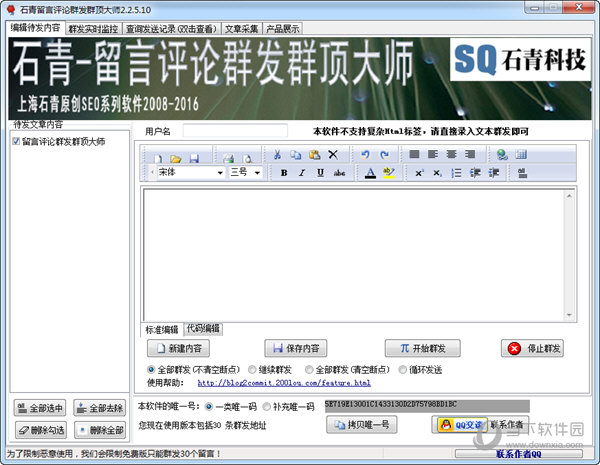Uncheck 留言评论群发群顶大师 article checkbox
The image size is (600, 465).
[16, 142]
